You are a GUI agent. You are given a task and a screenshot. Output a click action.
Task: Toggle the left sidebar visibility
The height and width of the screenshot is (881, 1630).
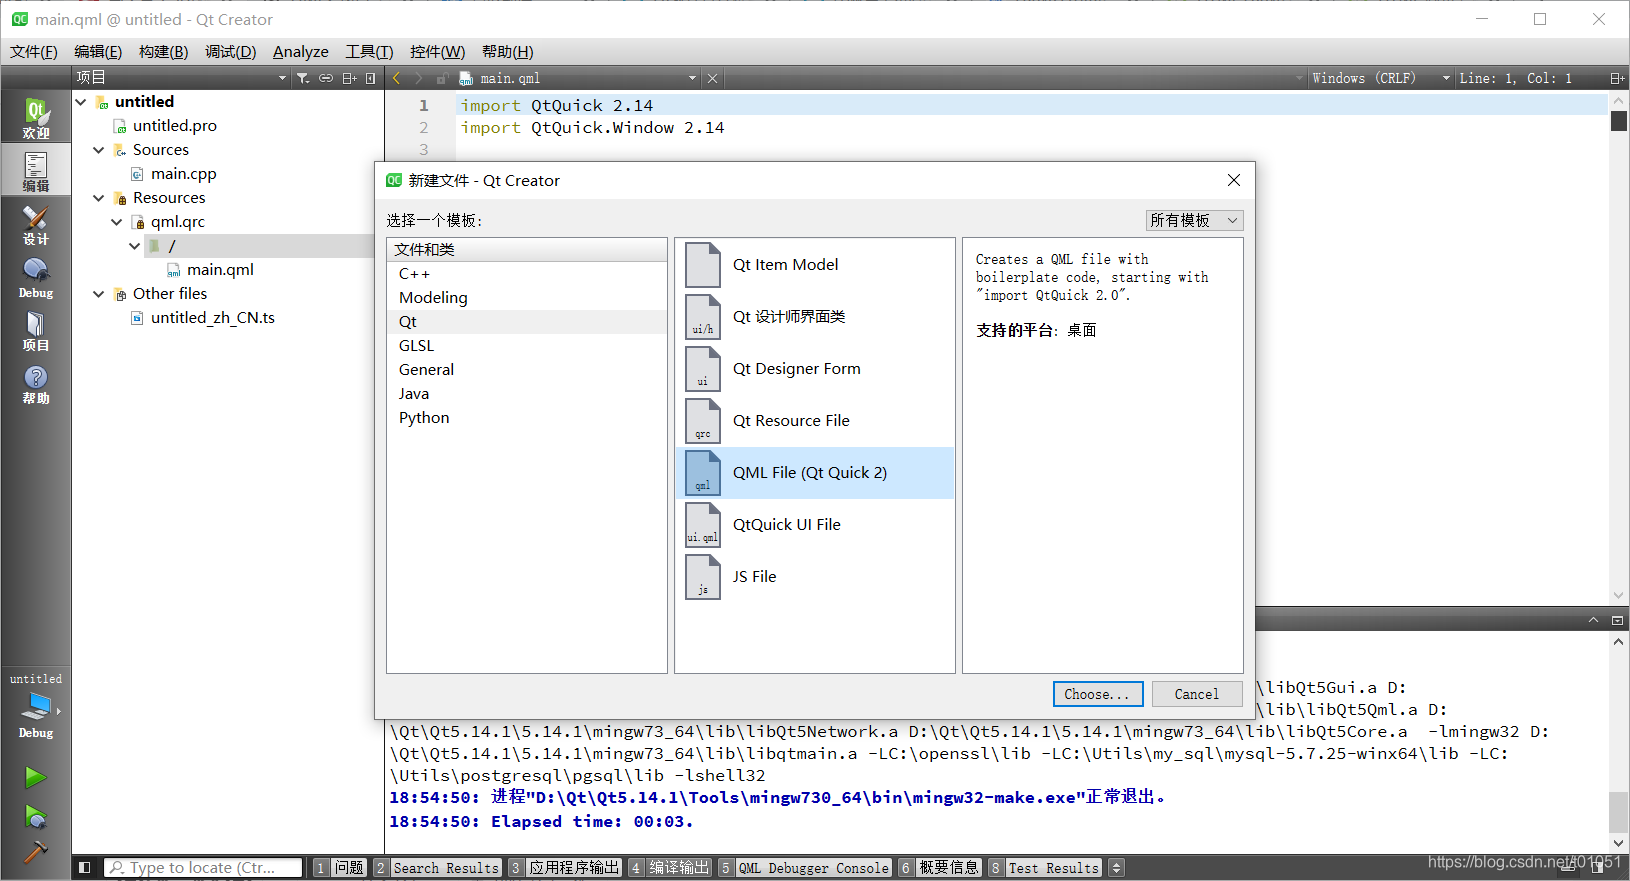(85, 868)
